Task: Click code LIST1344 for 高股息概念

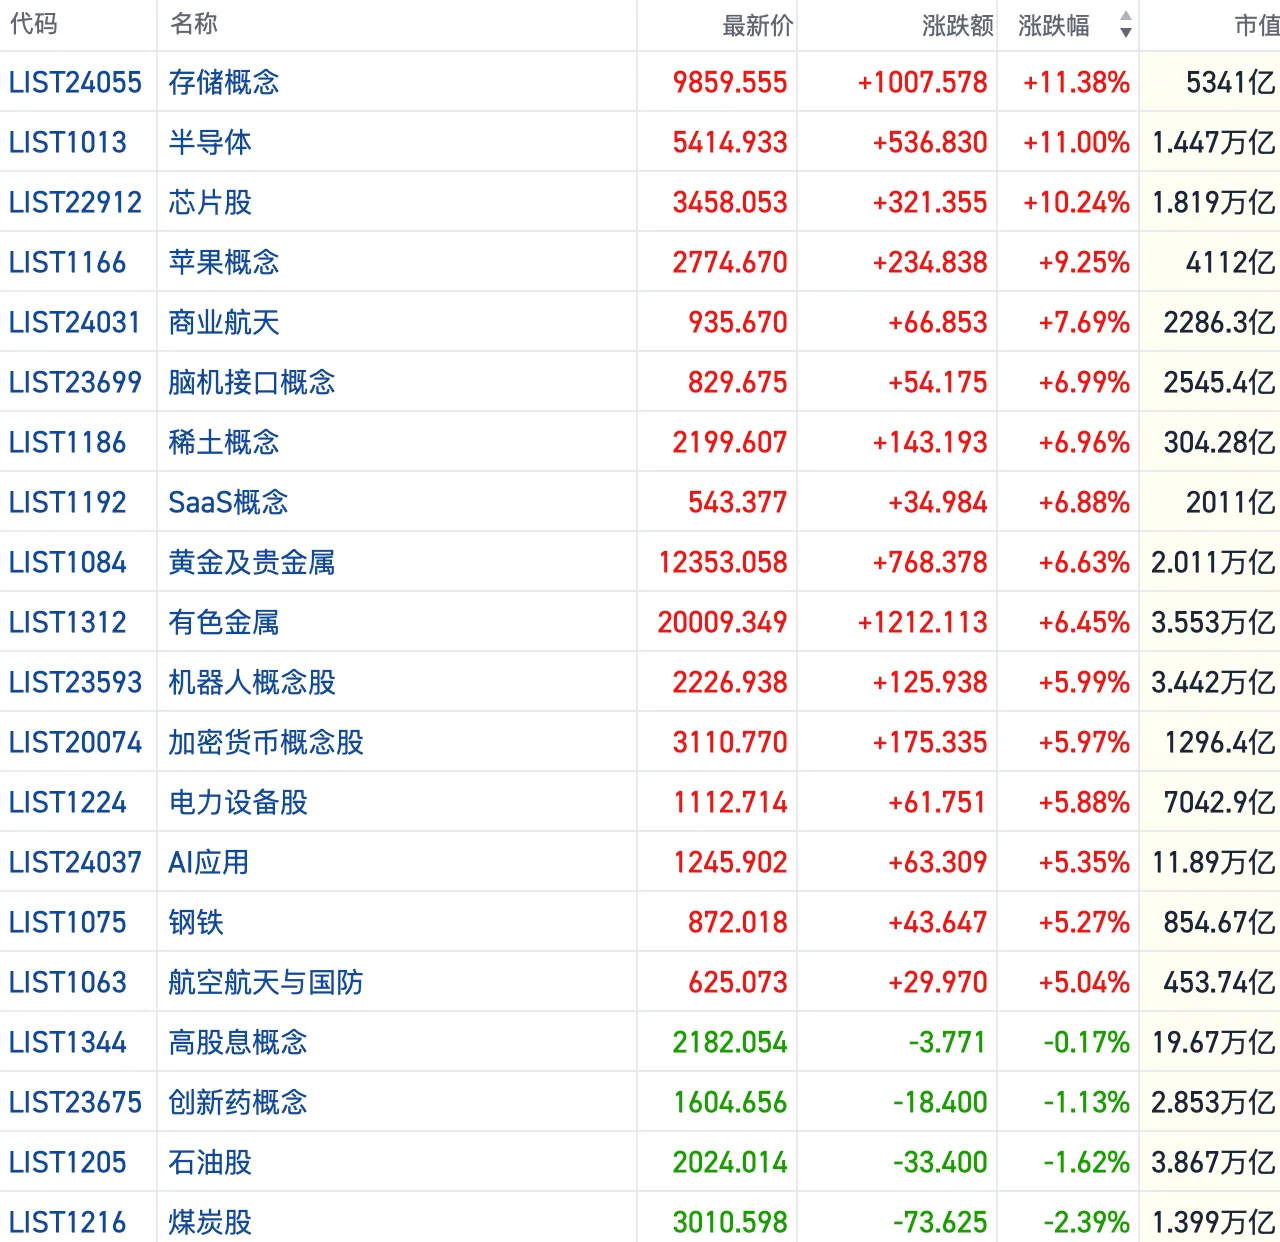Action: 68,1042
